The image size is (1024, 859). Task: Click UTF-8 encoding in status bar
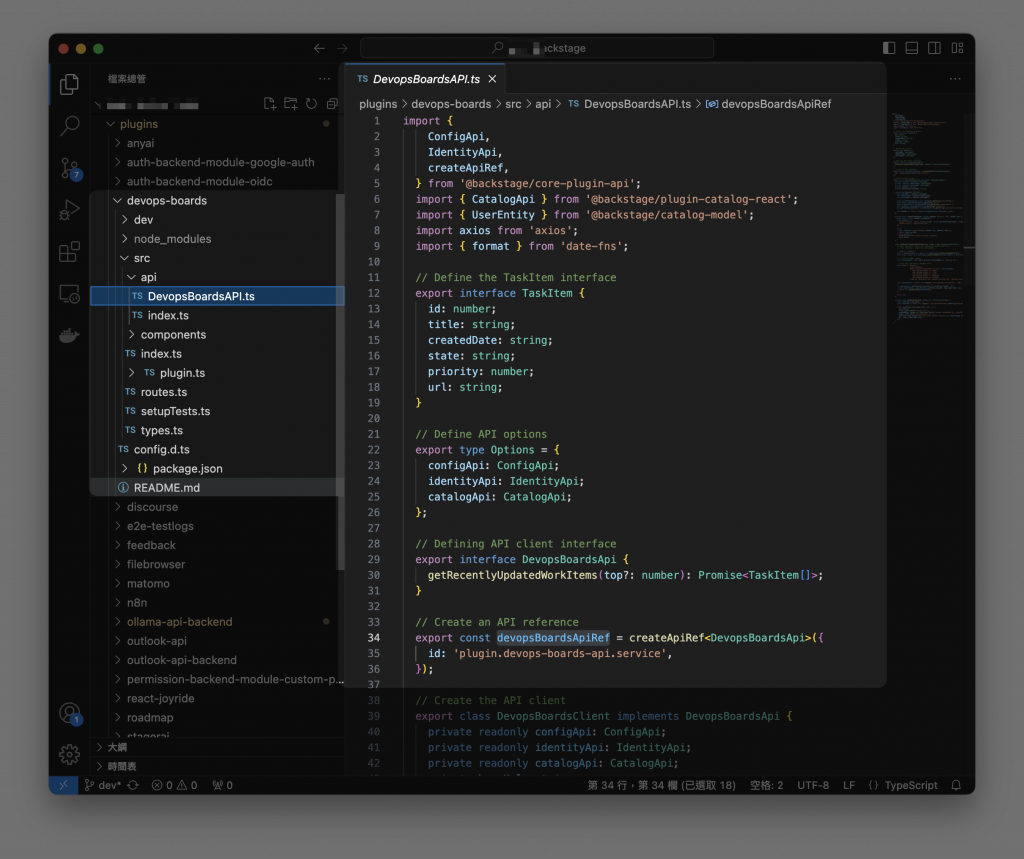813,785
